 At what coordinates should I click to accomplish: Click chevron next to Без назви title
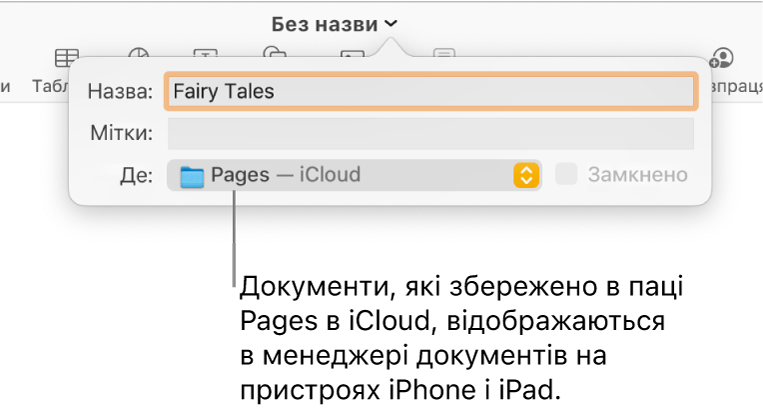pos(389,23)
